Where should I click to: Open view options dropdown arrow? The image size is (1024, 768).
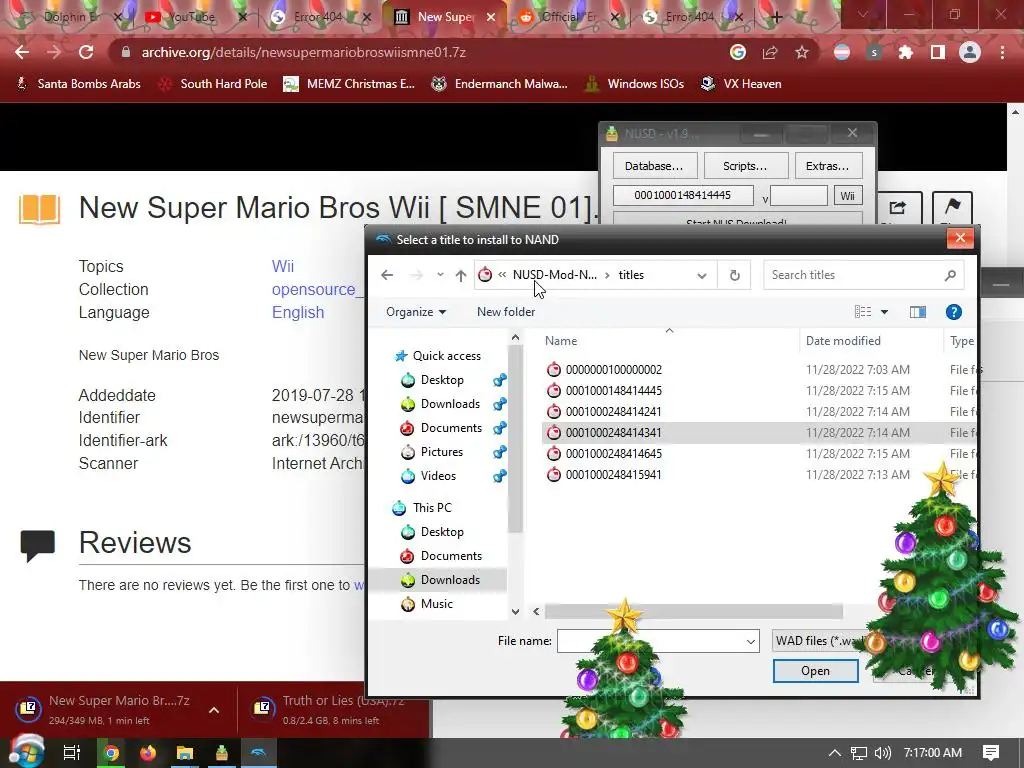(884, 312)
